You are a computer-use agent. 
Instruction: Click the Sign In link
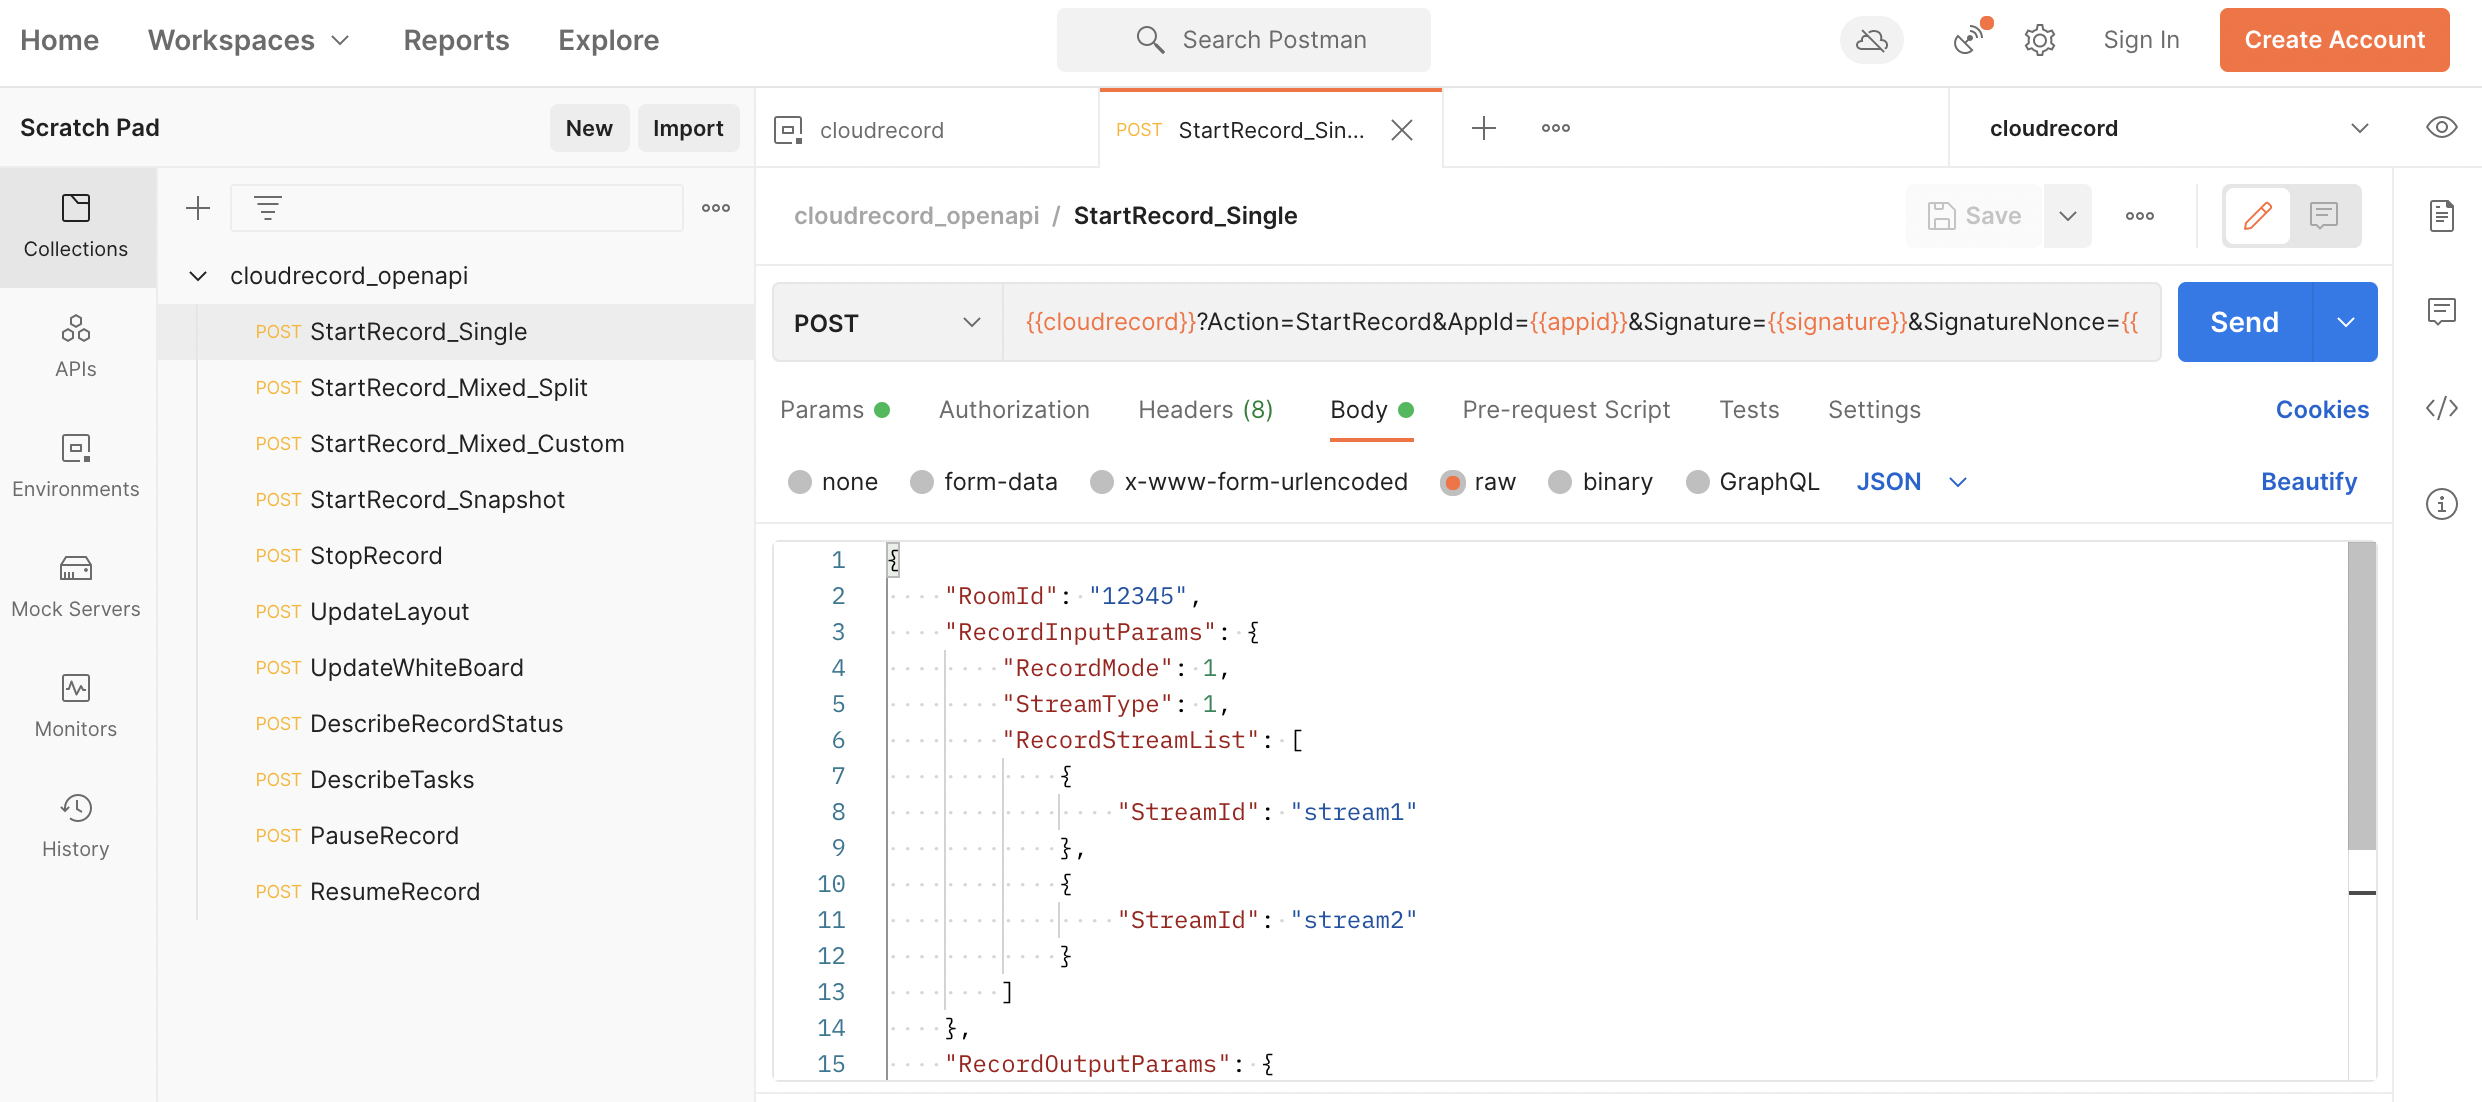(x=2141, y=40)
